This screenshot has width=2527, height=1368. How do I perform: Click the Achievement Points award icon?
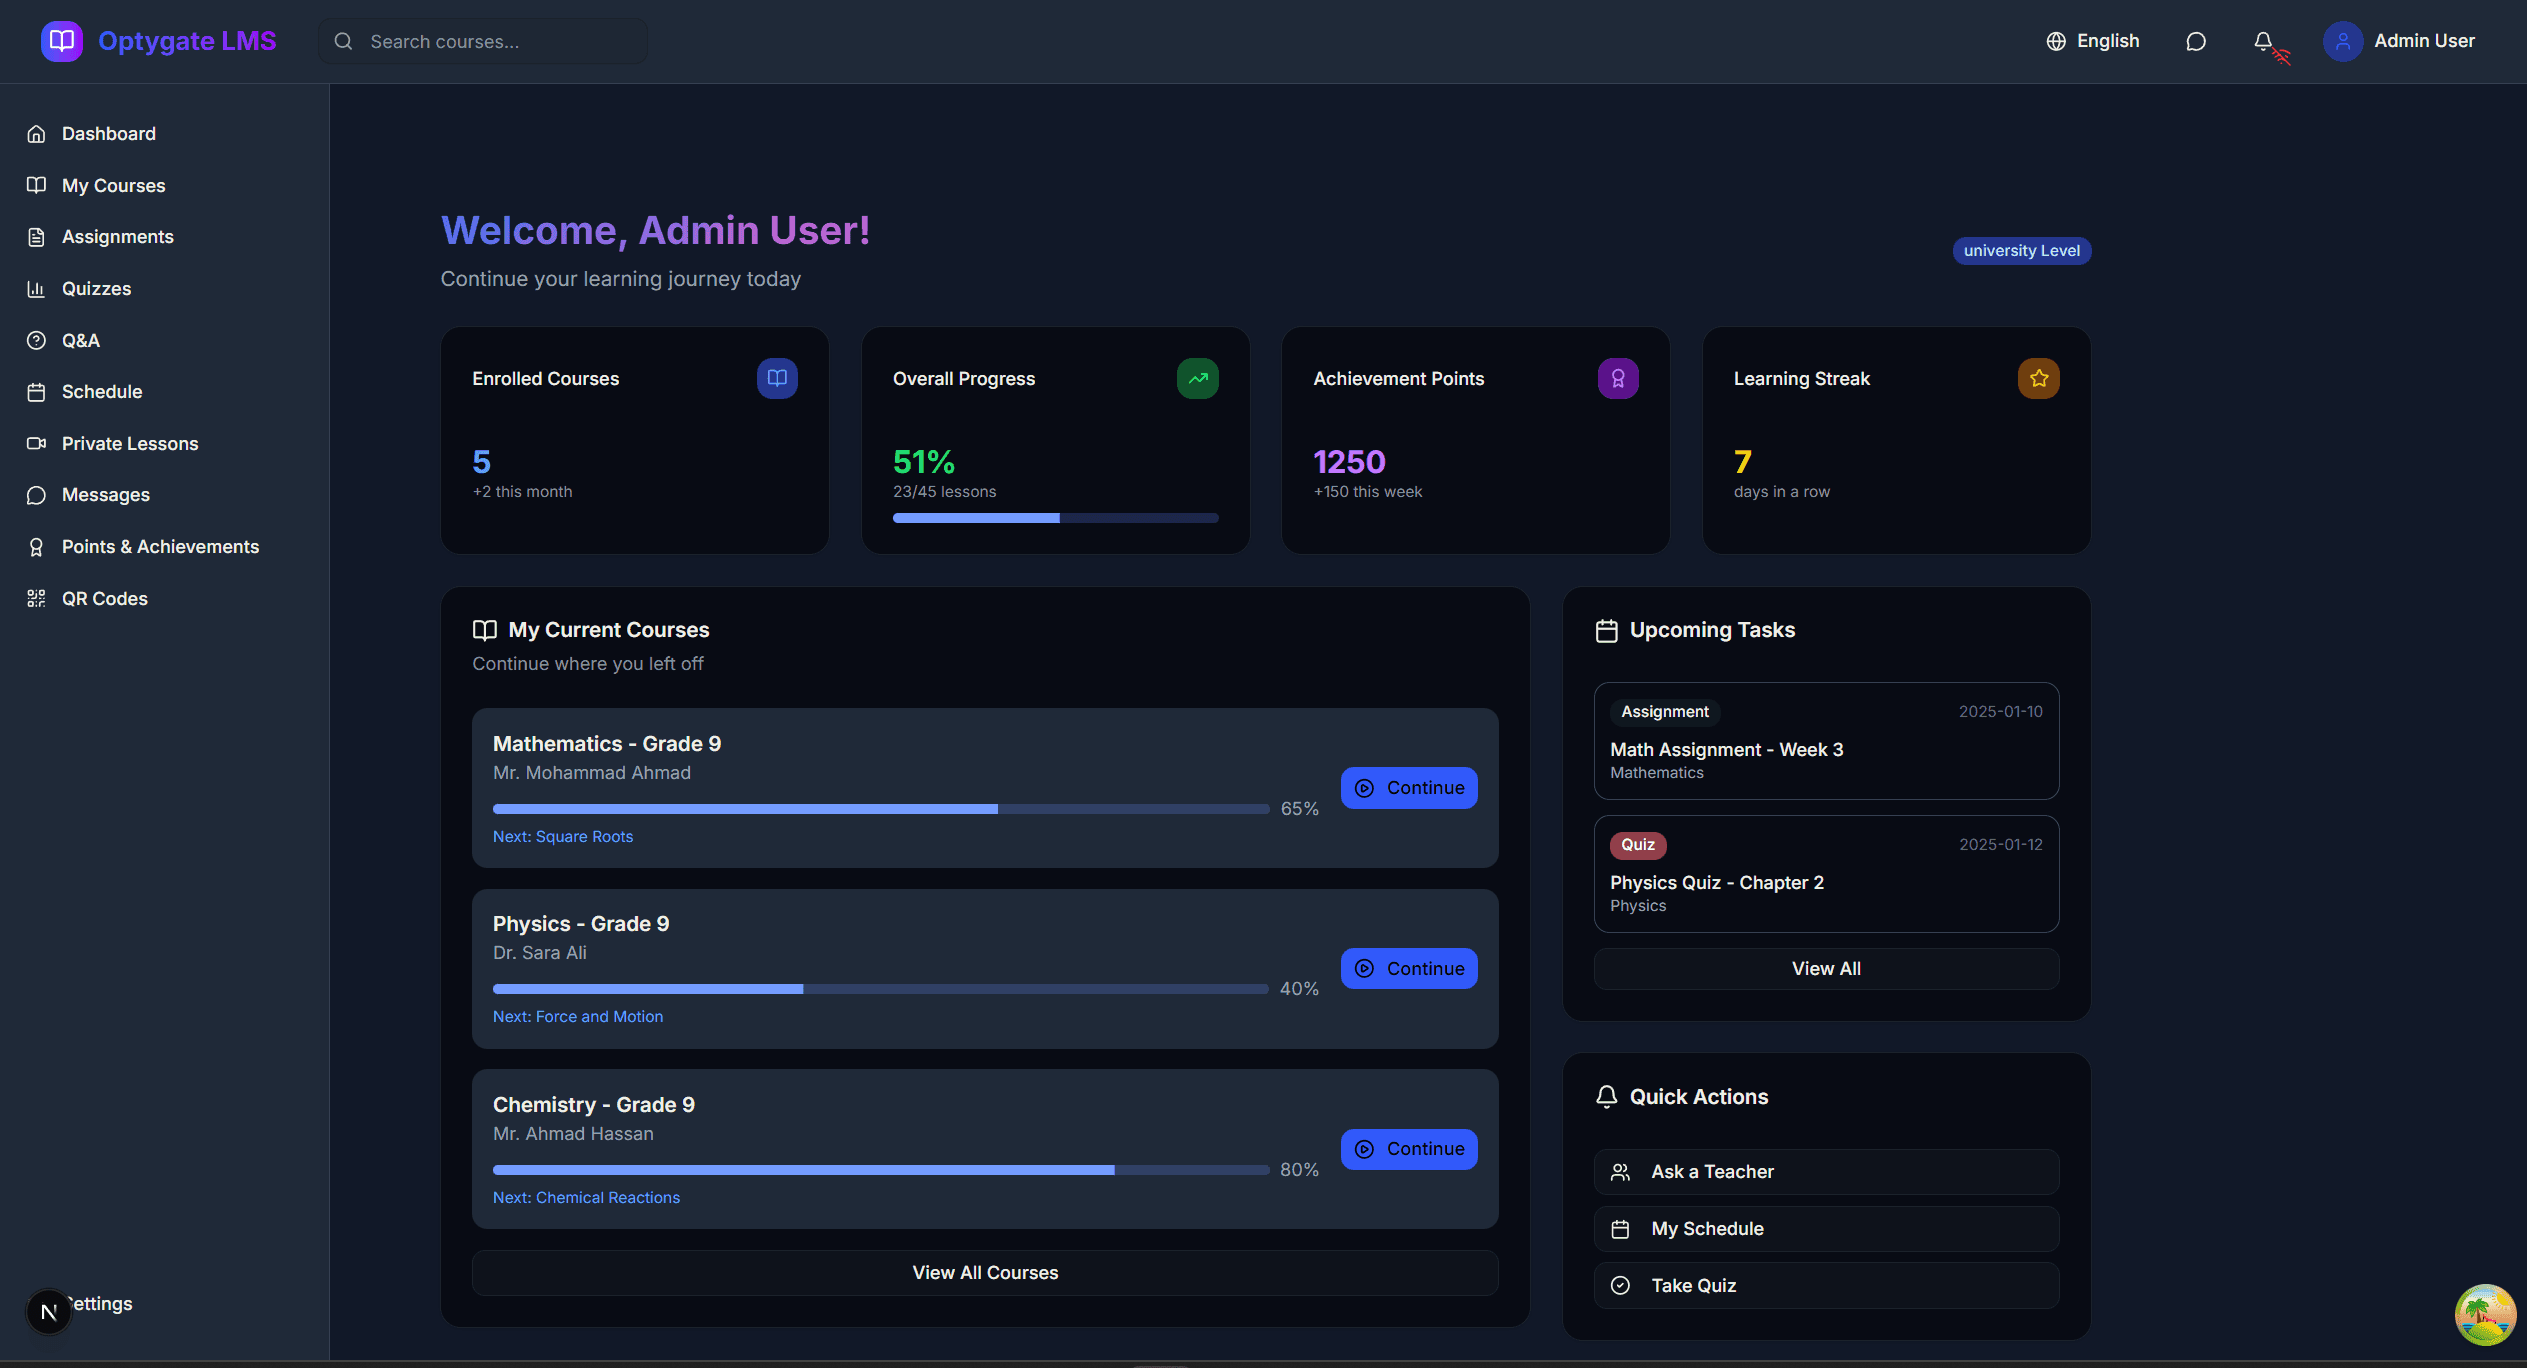[x=1618, y=378]
